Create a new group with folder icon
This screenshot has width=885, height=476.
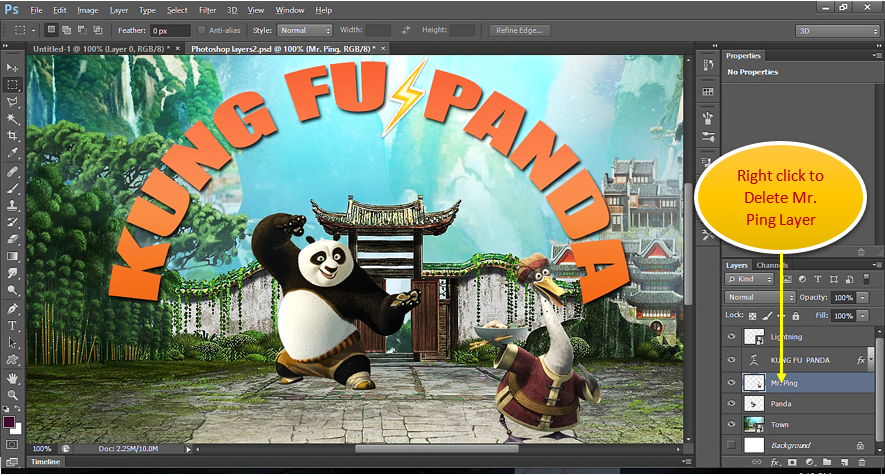pos(826,463)
